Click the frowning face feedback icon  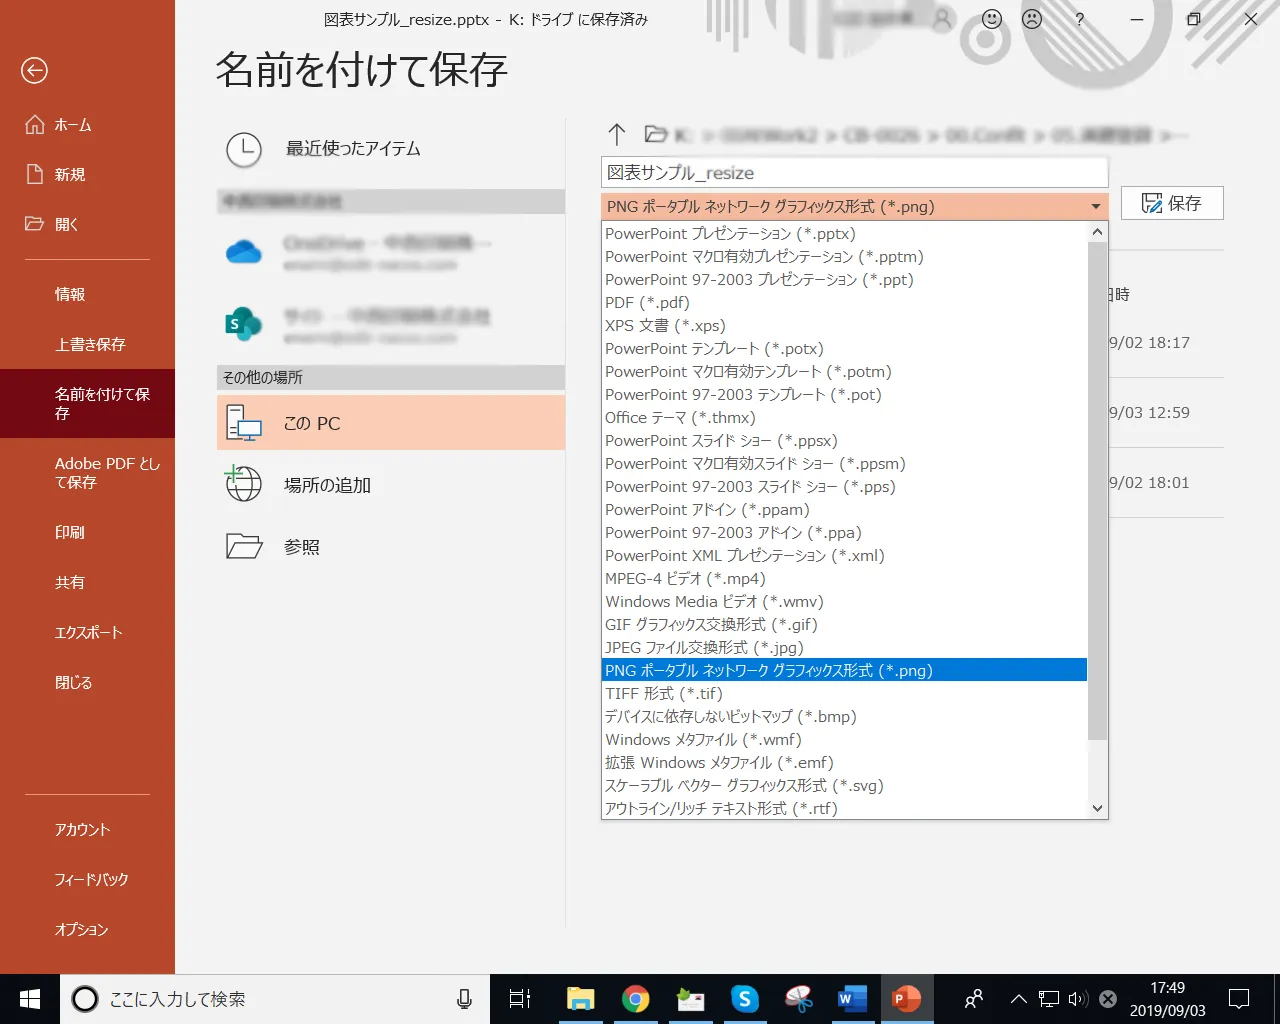(1032, 19)
